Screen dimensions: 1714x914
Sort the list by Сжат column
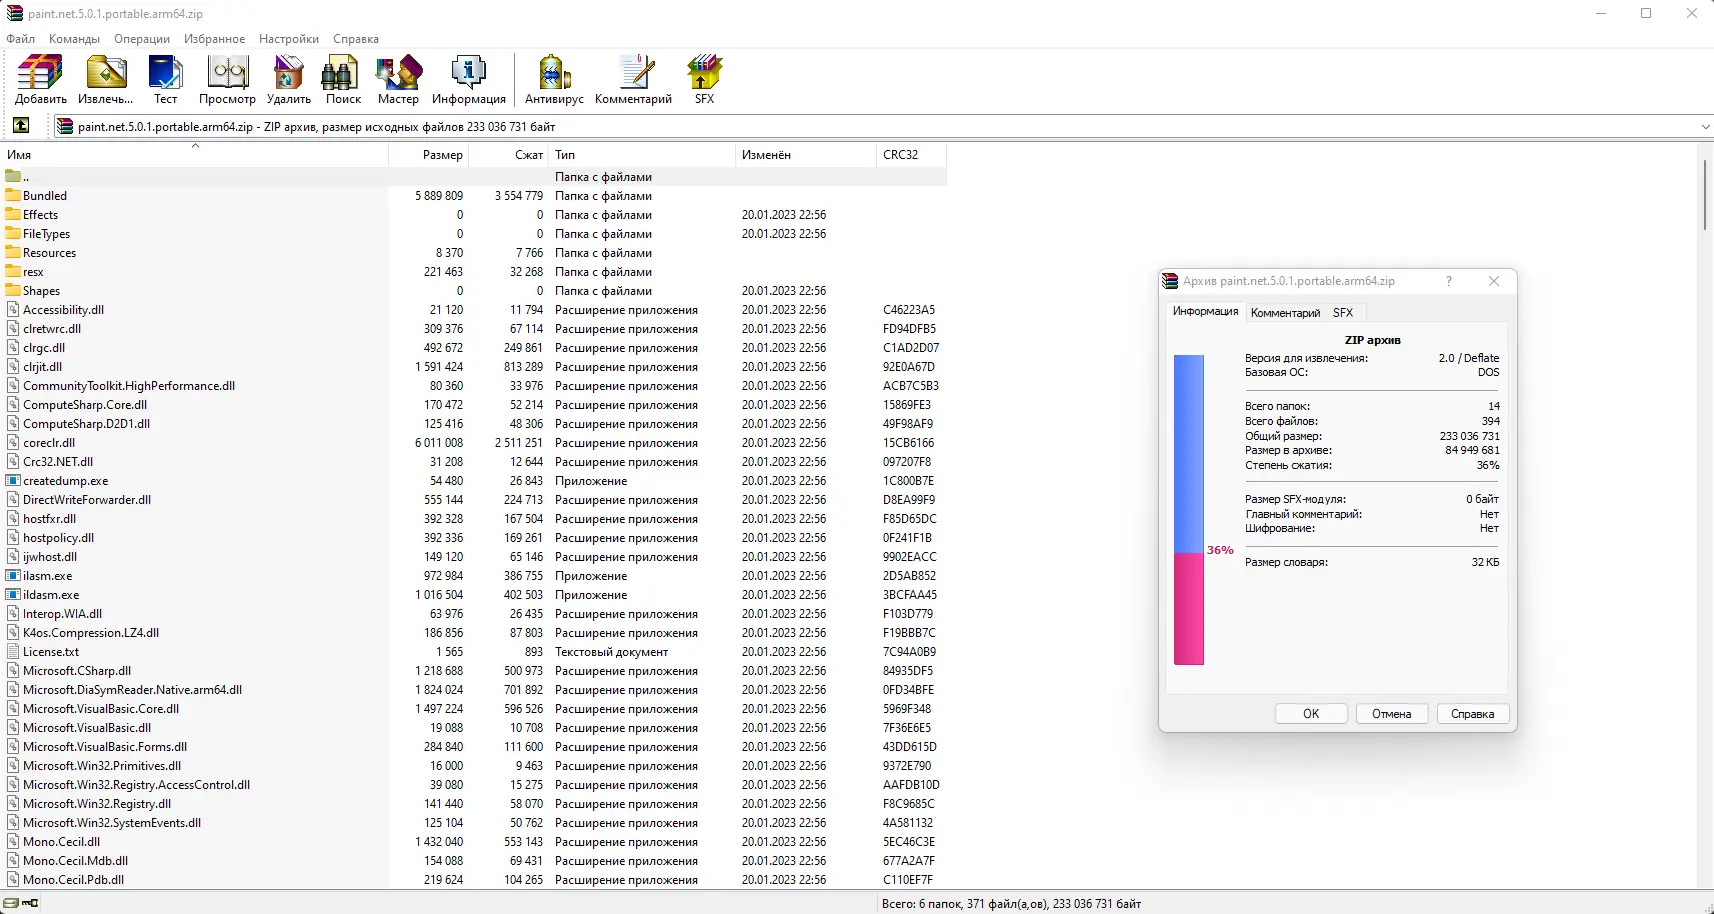click(x=509, y=155)
